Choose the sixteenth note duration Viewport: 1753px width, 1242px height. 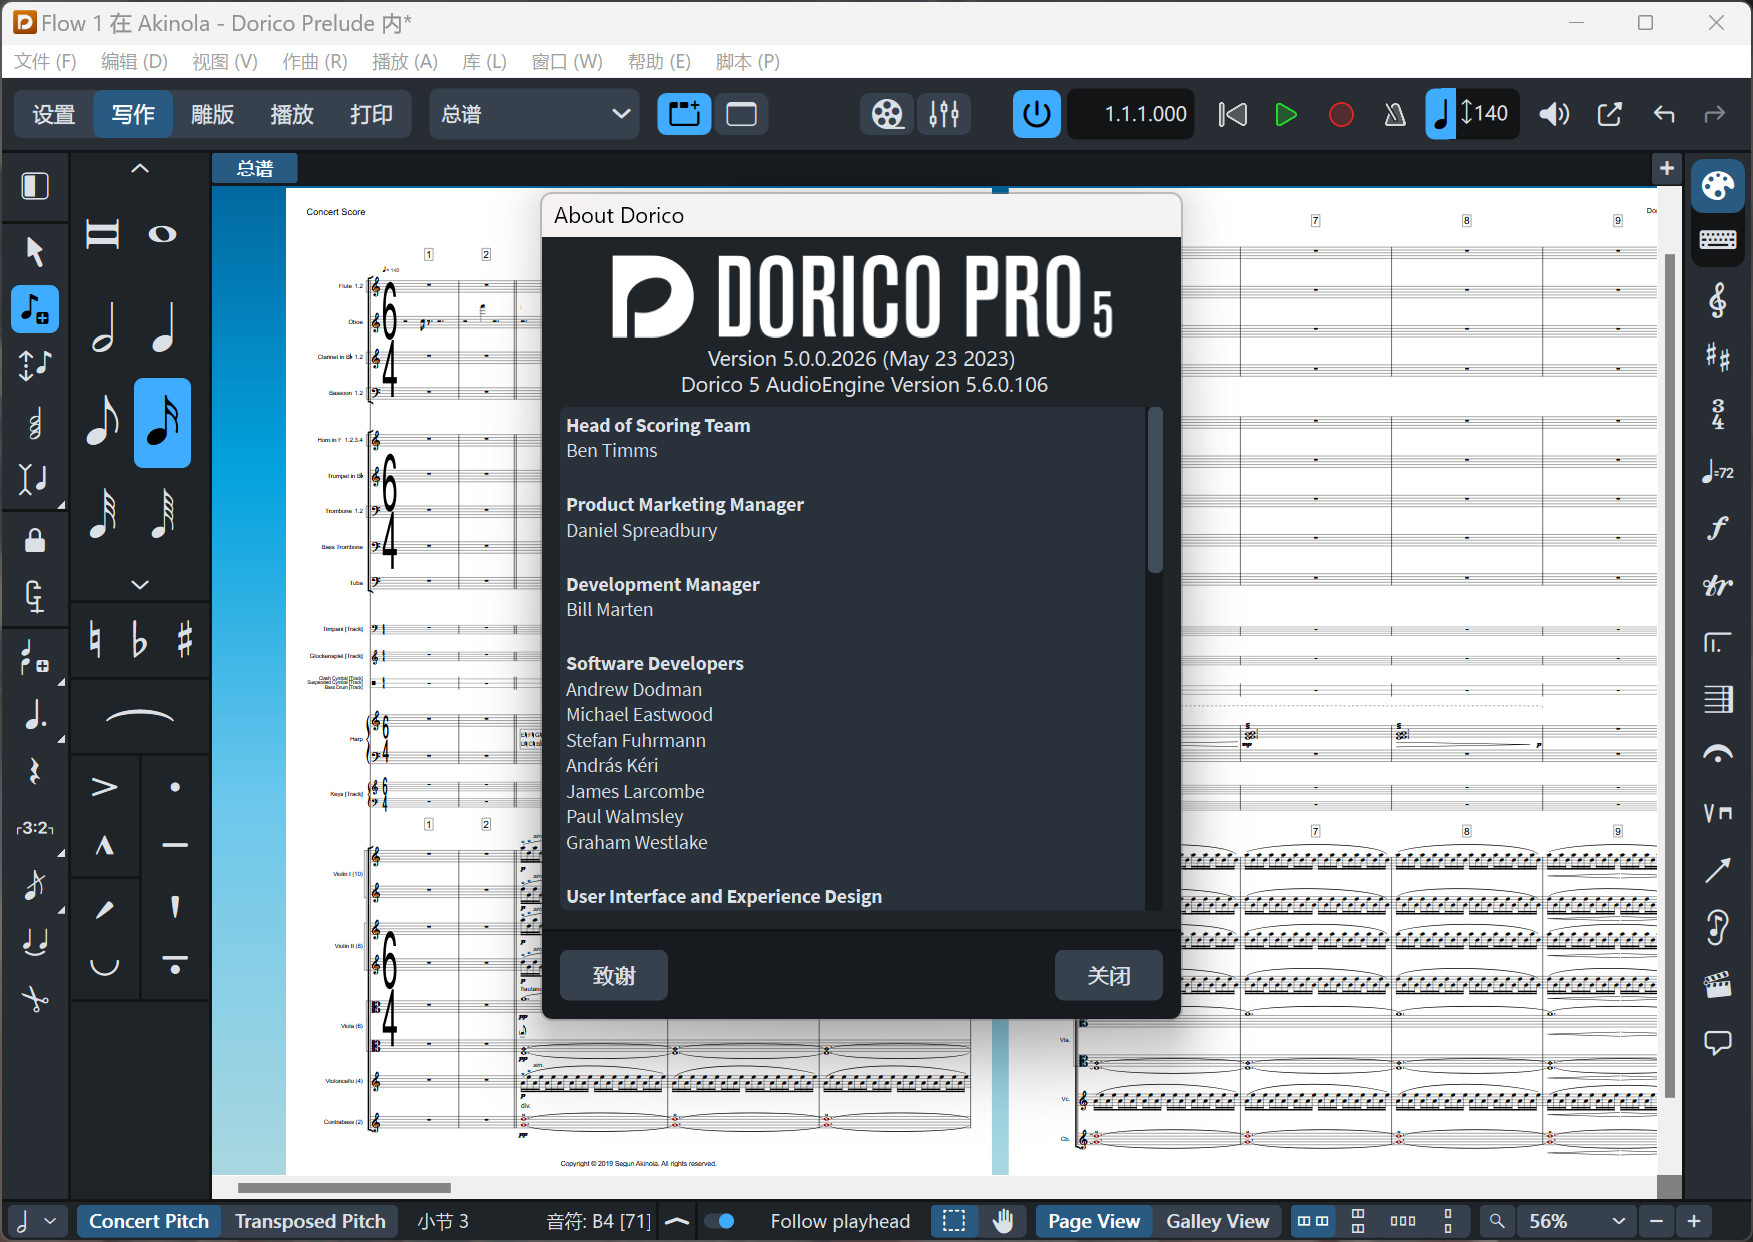click(x=163, y=422)
